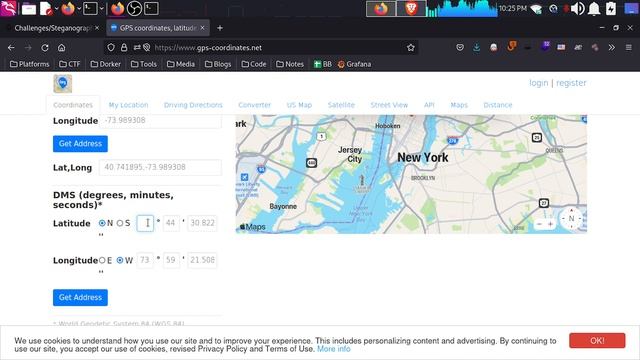
Task: Click upper Get Address button
Action: coord(80,144)
